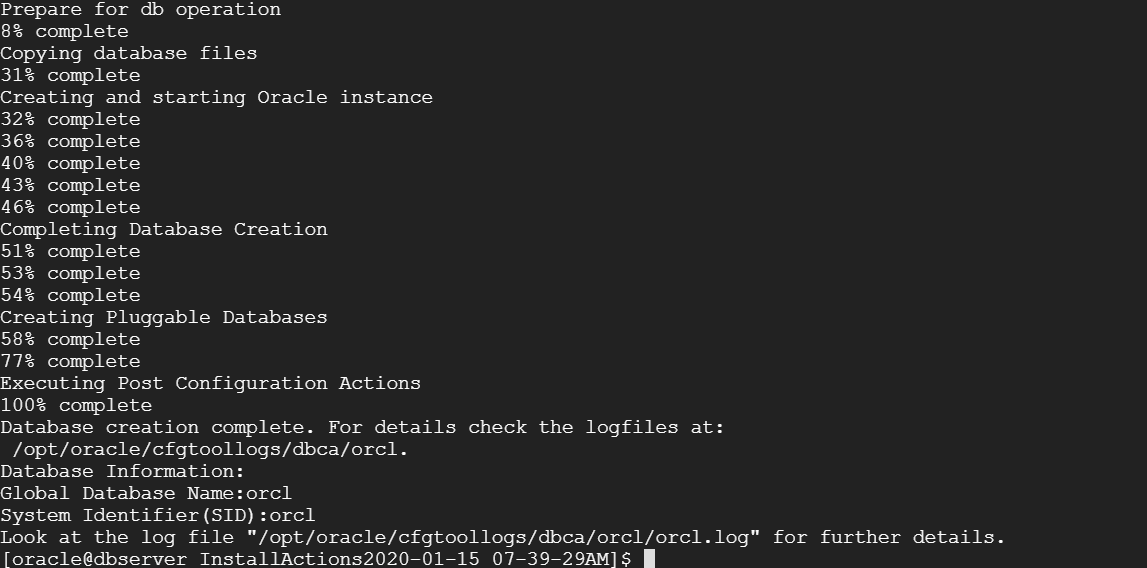
Task: Click the "Database creation complete" message line
Action: 362,428
